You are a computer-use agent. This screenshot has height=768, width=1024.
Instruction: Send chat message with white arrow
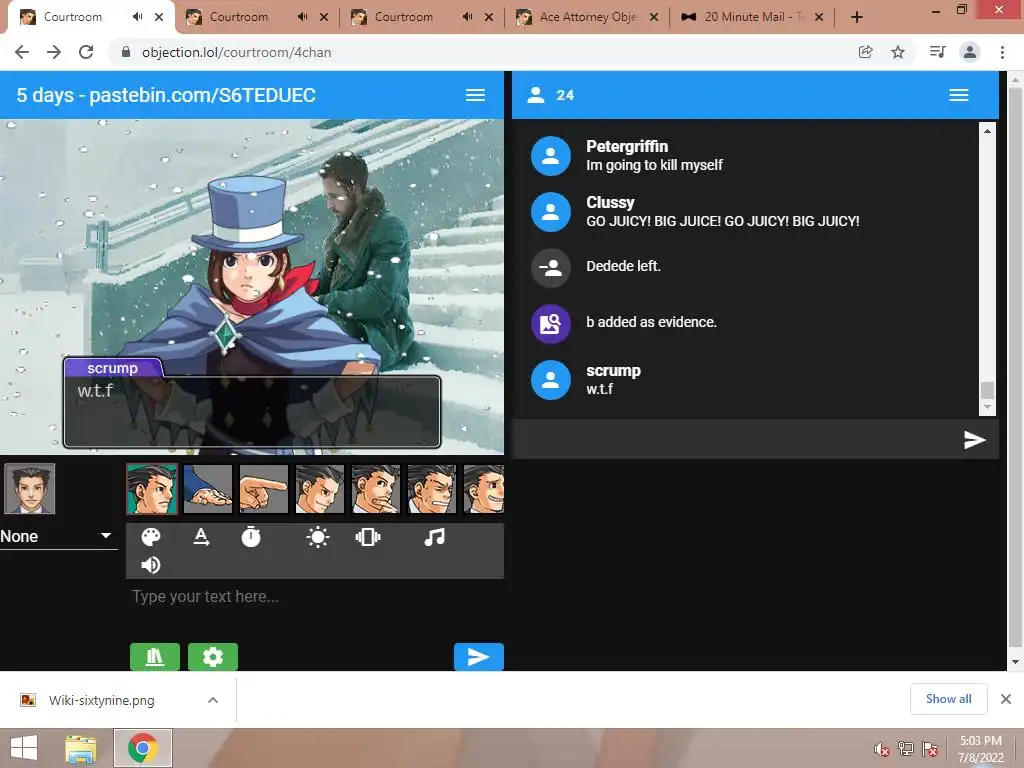click(974, 440)
